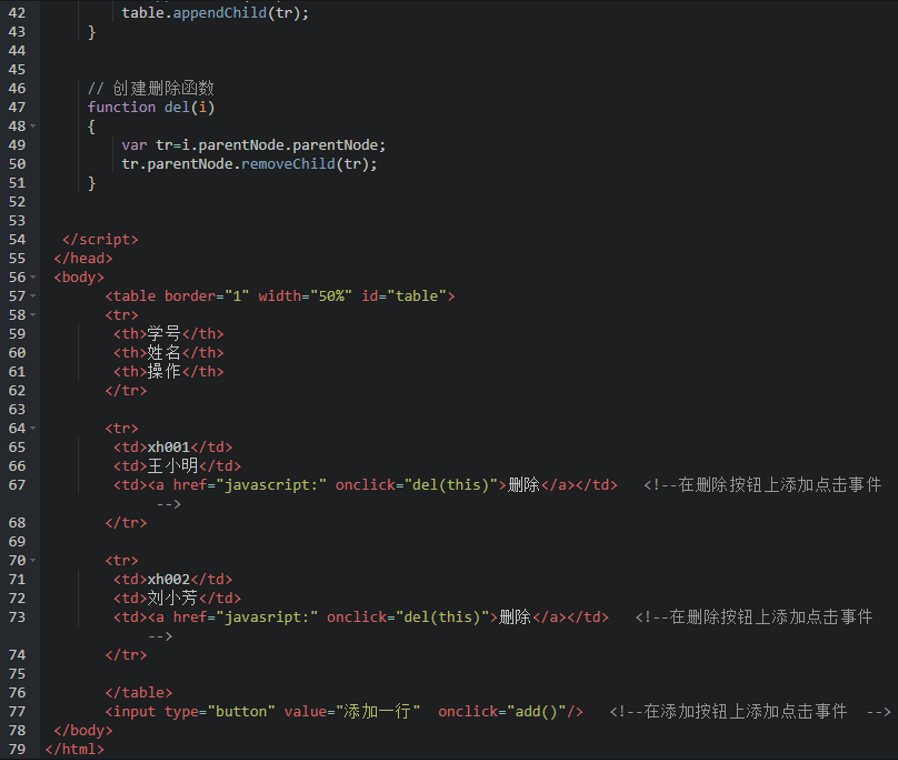This screenshot has height=760, width=898.
Task: Click the opening <body> tag
Action: (79, 277)
